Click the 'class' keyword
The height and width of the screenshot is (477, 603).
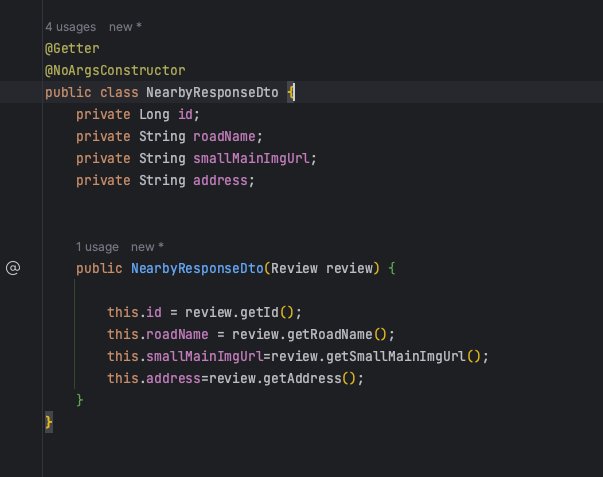pyautogui.click(x=119, y=92)
